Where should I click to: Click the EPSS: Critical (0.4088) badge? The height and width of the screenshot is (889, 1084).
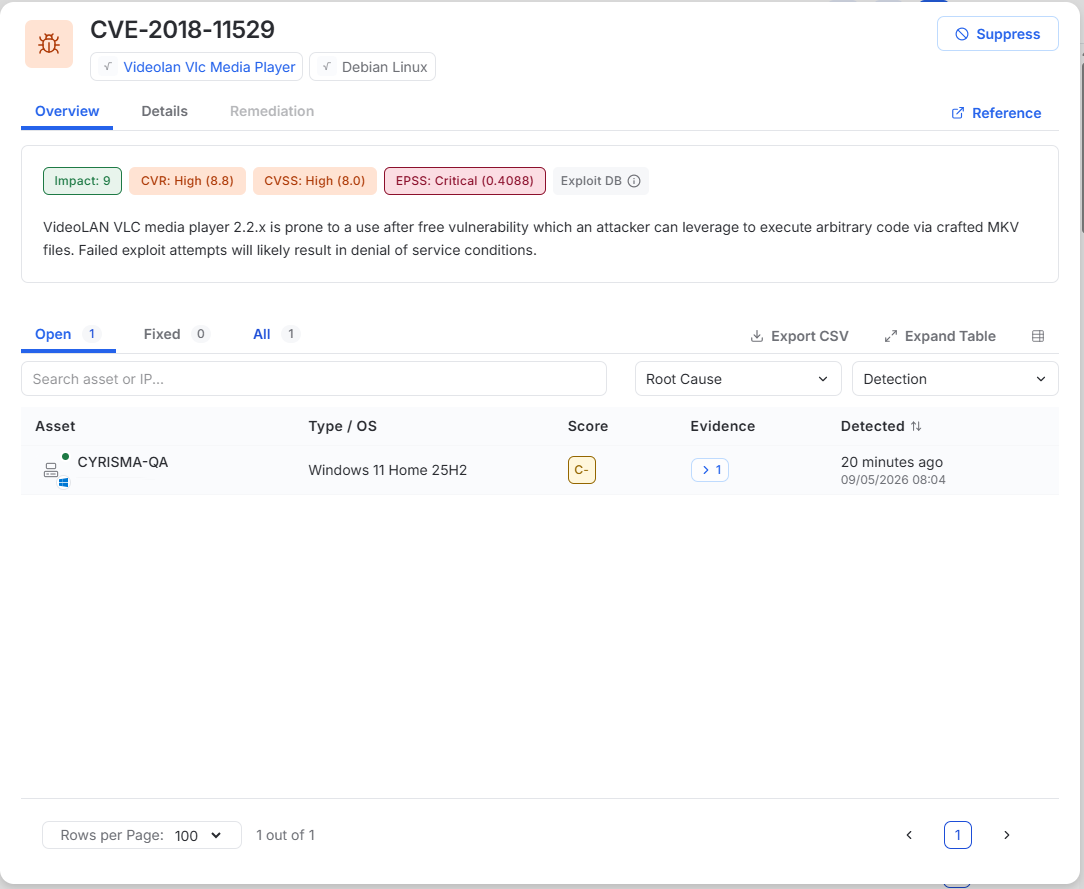point(465,181)
